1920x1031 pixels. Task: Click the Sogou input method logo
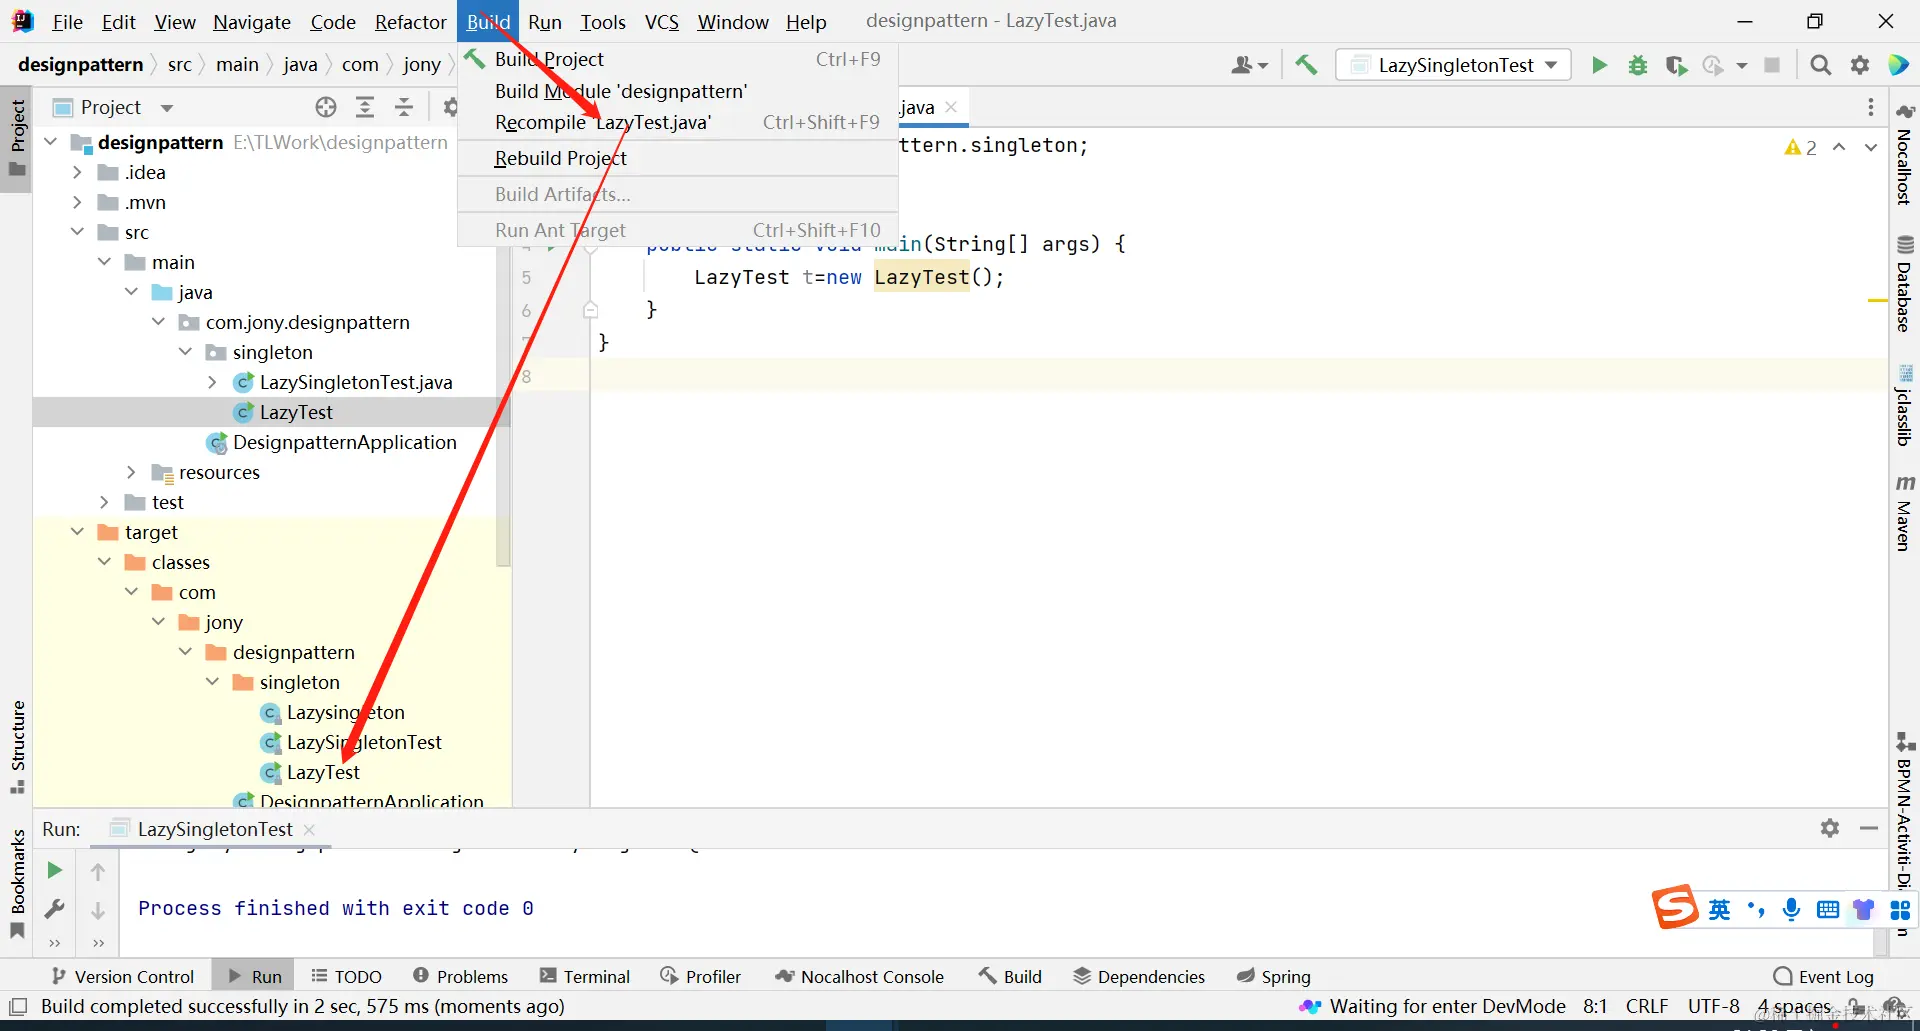pos(1675,907)
